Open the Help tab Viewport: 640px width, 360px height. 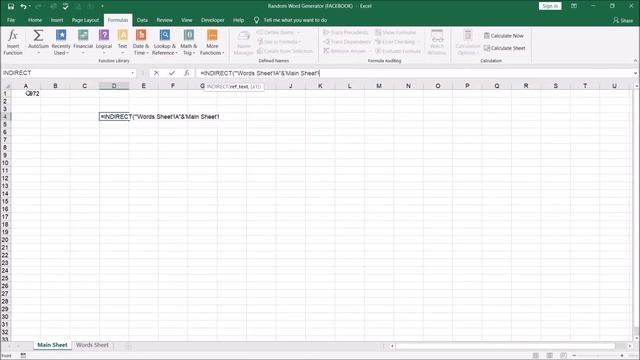point(238,20)
